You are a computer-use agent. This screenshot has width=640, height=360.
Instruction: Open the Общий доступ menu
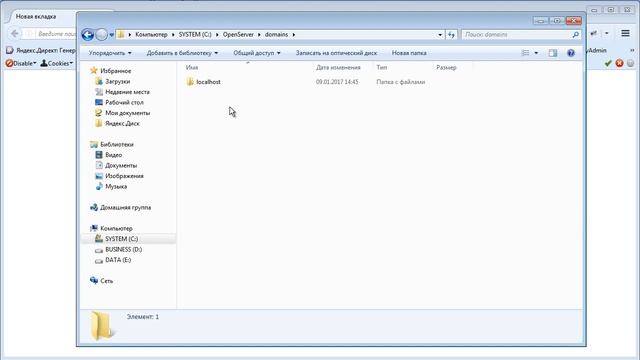click(x=257, y=53)
